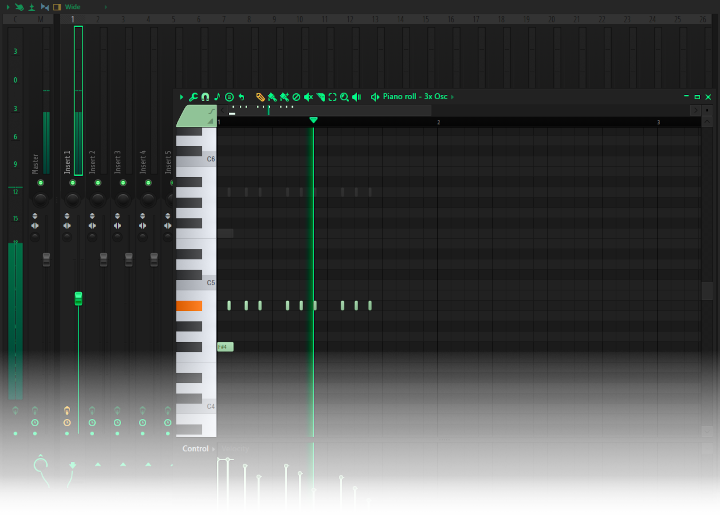Click the green playhead marker on timeline
This screenshot has width=720, height=524.
pos(314,120)
